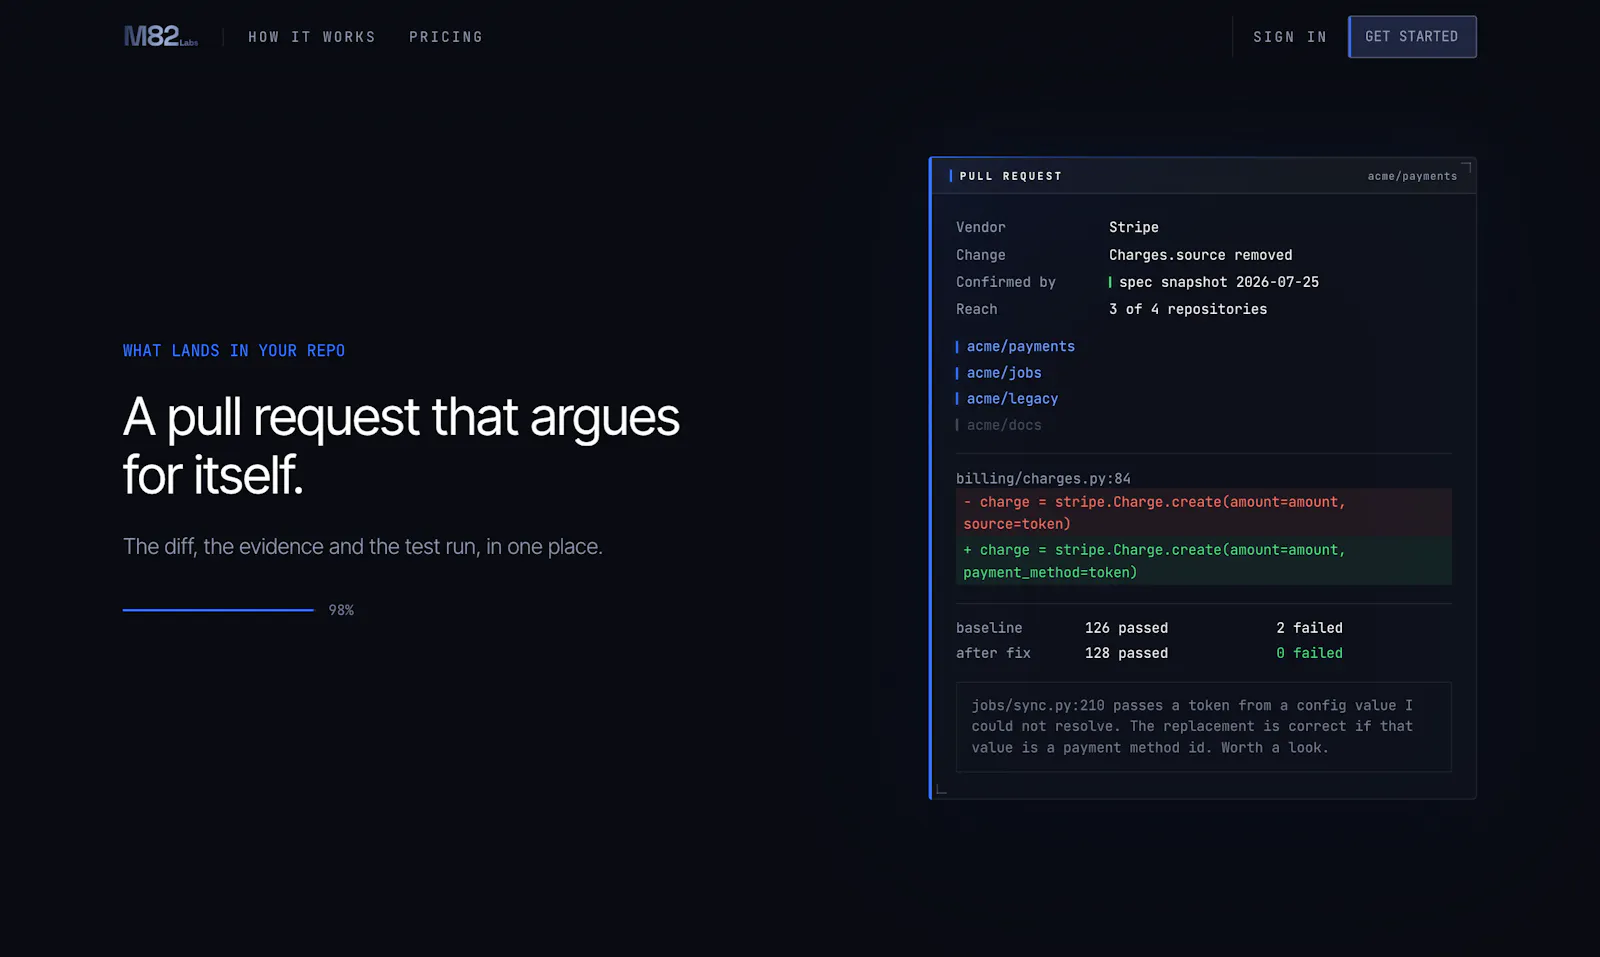Click the baseline '126 passed' result
1600x957 pixels.
pyautogui.click(x=1126, y=628)
